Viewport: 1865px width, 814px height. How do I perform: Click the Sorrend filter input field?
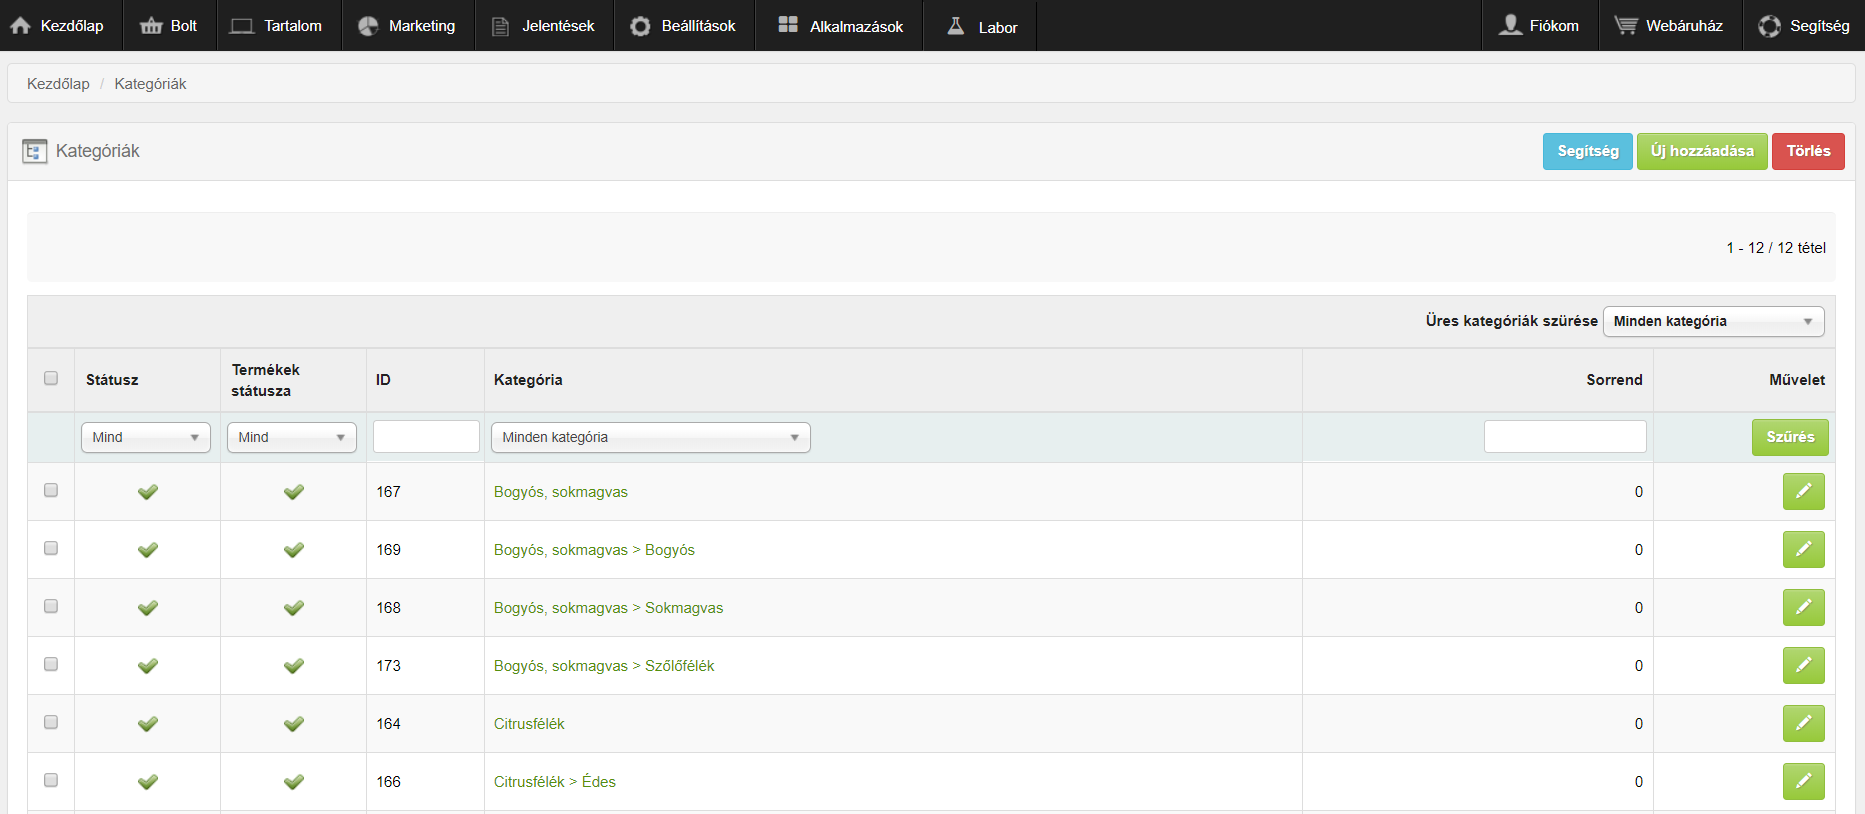pyautogui.click(x=1565, y=437)
